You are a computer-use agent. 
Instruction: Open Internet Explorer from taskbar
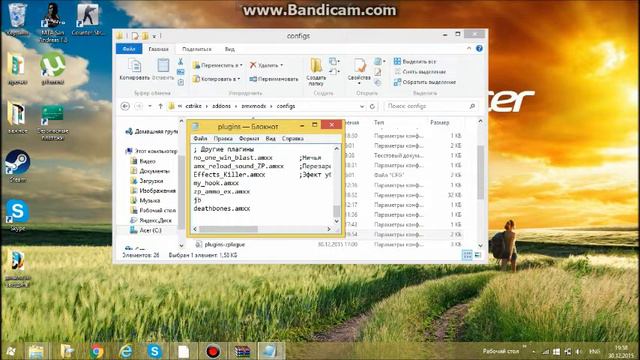click(125, 351)
